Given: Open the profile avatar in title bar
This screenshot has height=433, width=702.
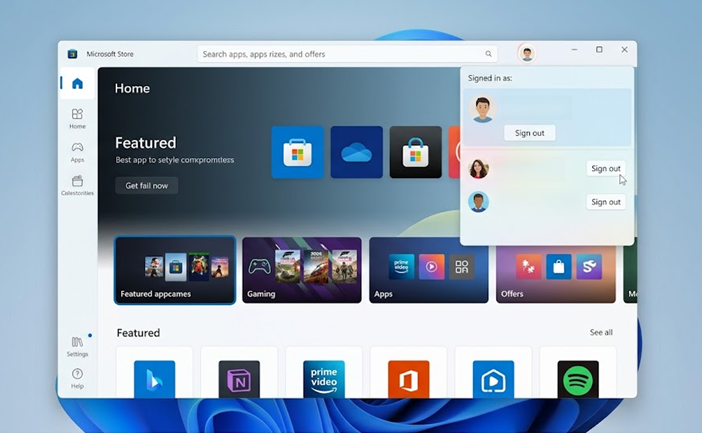Looking at the screenshot, I should click(527, 54).
